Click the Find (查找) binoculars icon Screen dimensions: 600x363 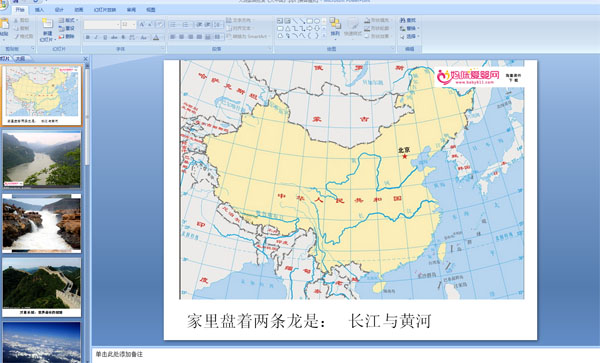(x=403, y=20)
